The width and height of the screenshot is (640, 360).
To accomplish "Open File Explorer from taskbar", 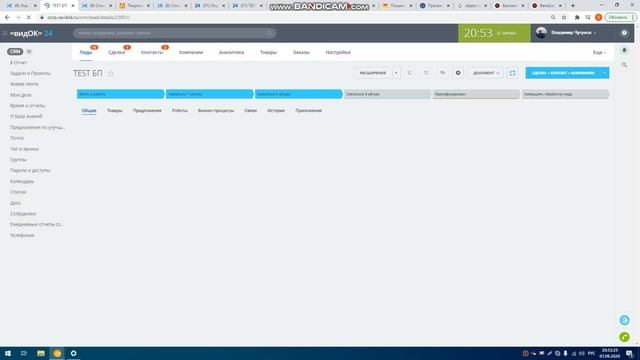I will click(x=40, y=353).
